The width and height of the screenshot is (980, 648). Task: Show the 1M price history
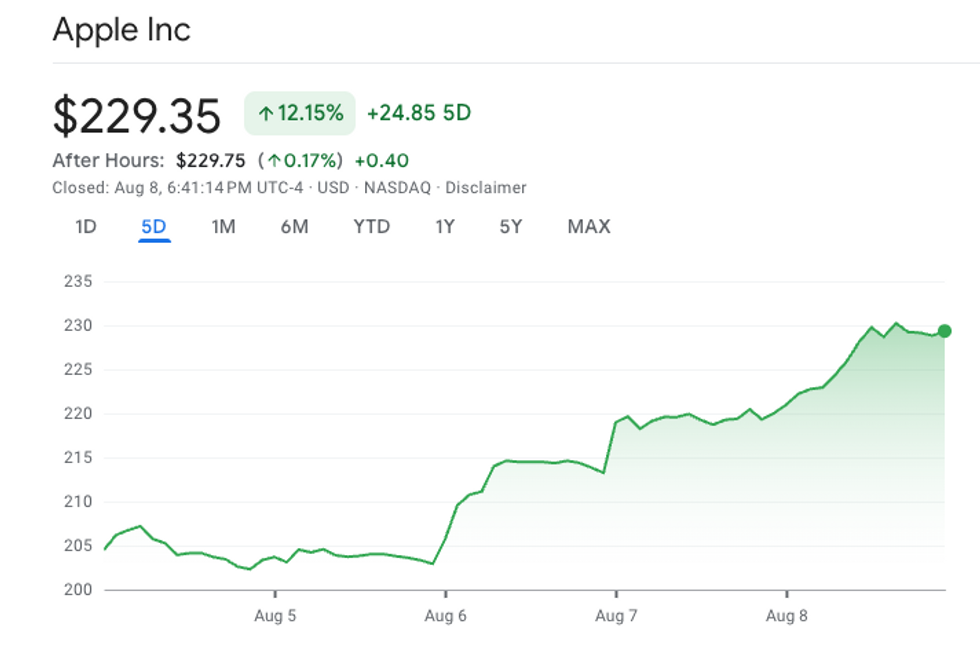click(x=223, y=227)
